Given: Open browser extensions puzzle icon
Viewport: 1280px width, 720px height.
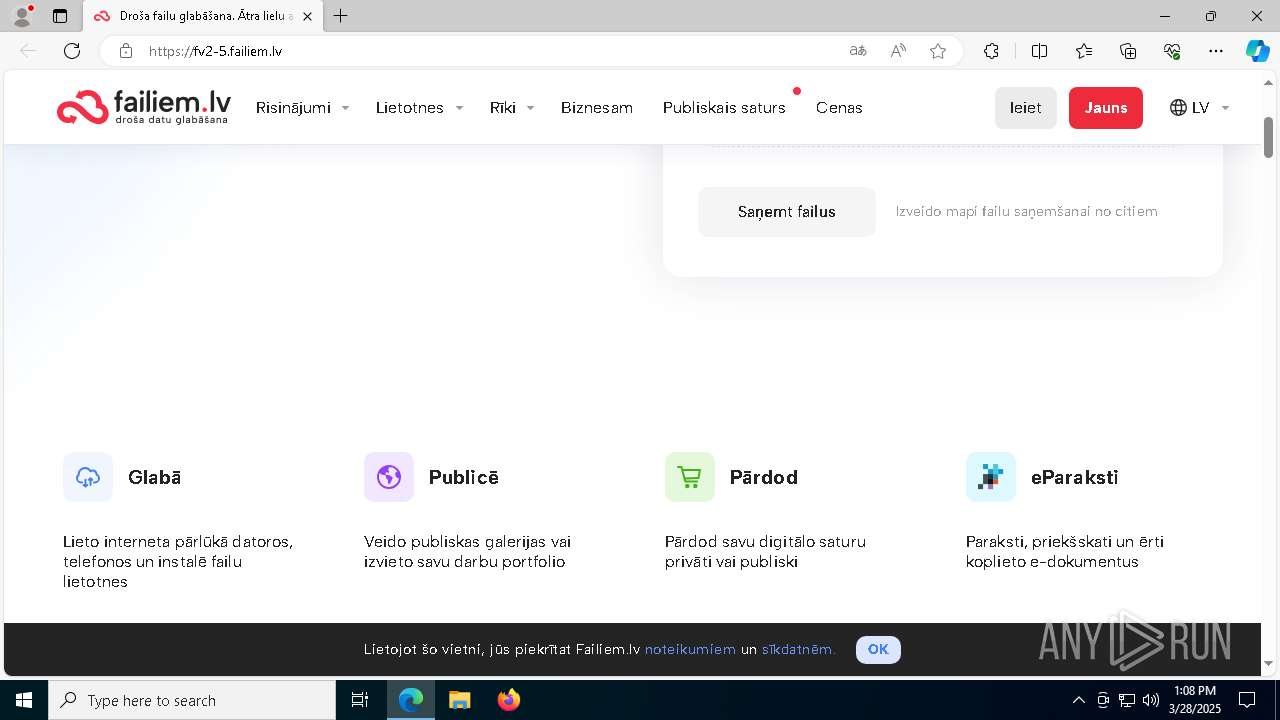Looking at the screenshot, I should pyautogui.click(x=991, y=51).
